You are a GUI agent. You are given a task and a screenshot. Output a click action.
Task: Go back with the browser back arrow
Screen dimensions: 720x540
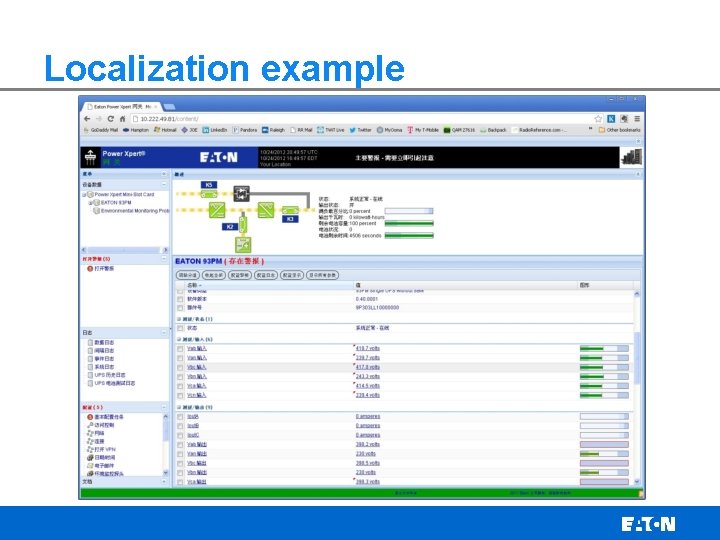88,118
